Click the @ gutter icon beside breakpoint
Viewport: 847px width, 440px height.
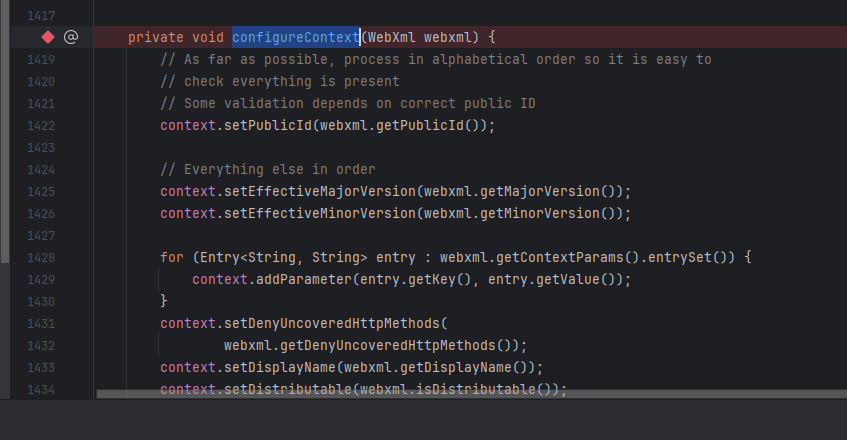[70, 37]
